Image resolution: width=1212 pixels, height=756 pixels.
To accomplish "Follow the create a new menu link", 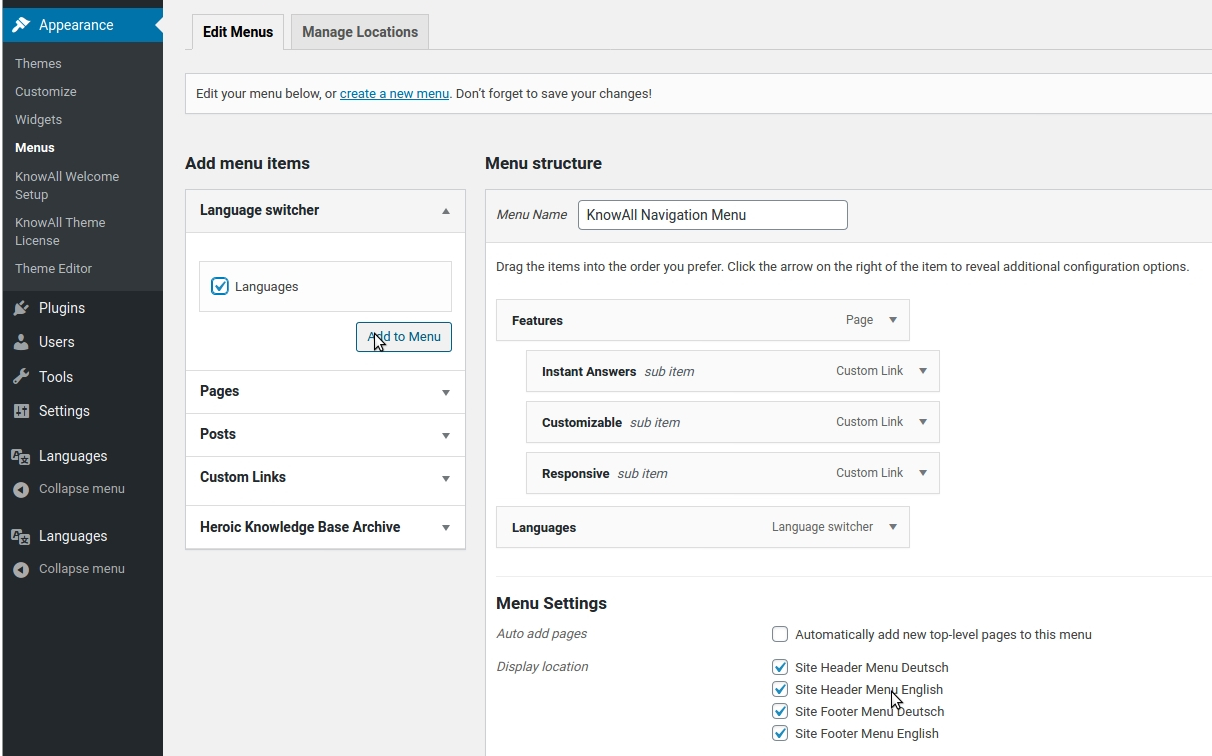I will (x=394, y=94).
